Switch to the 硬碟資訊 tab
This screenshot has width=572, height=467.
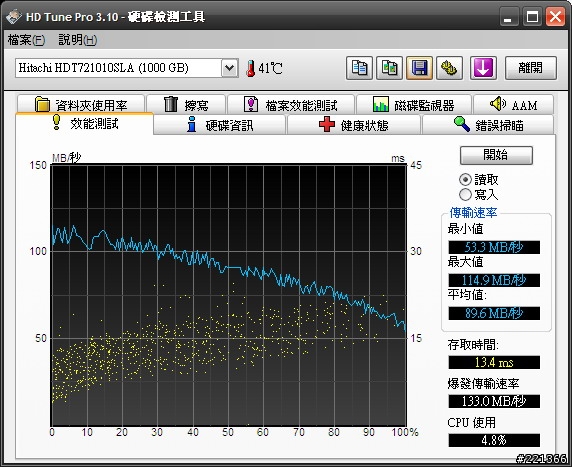coord(220,125)
